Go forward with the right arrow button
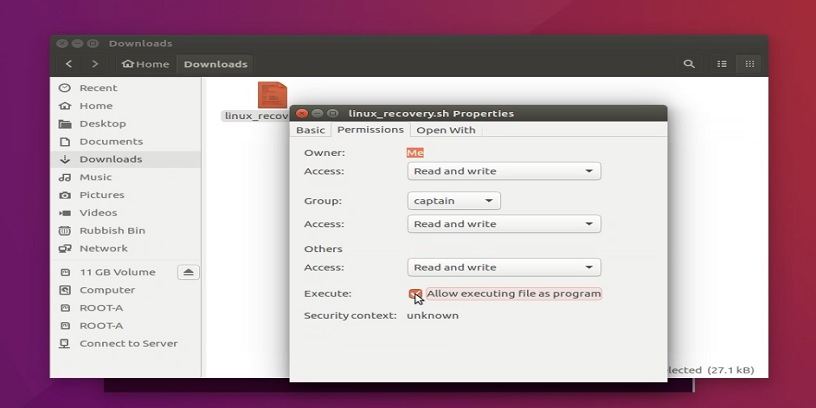816x408 pixels. 95,64
